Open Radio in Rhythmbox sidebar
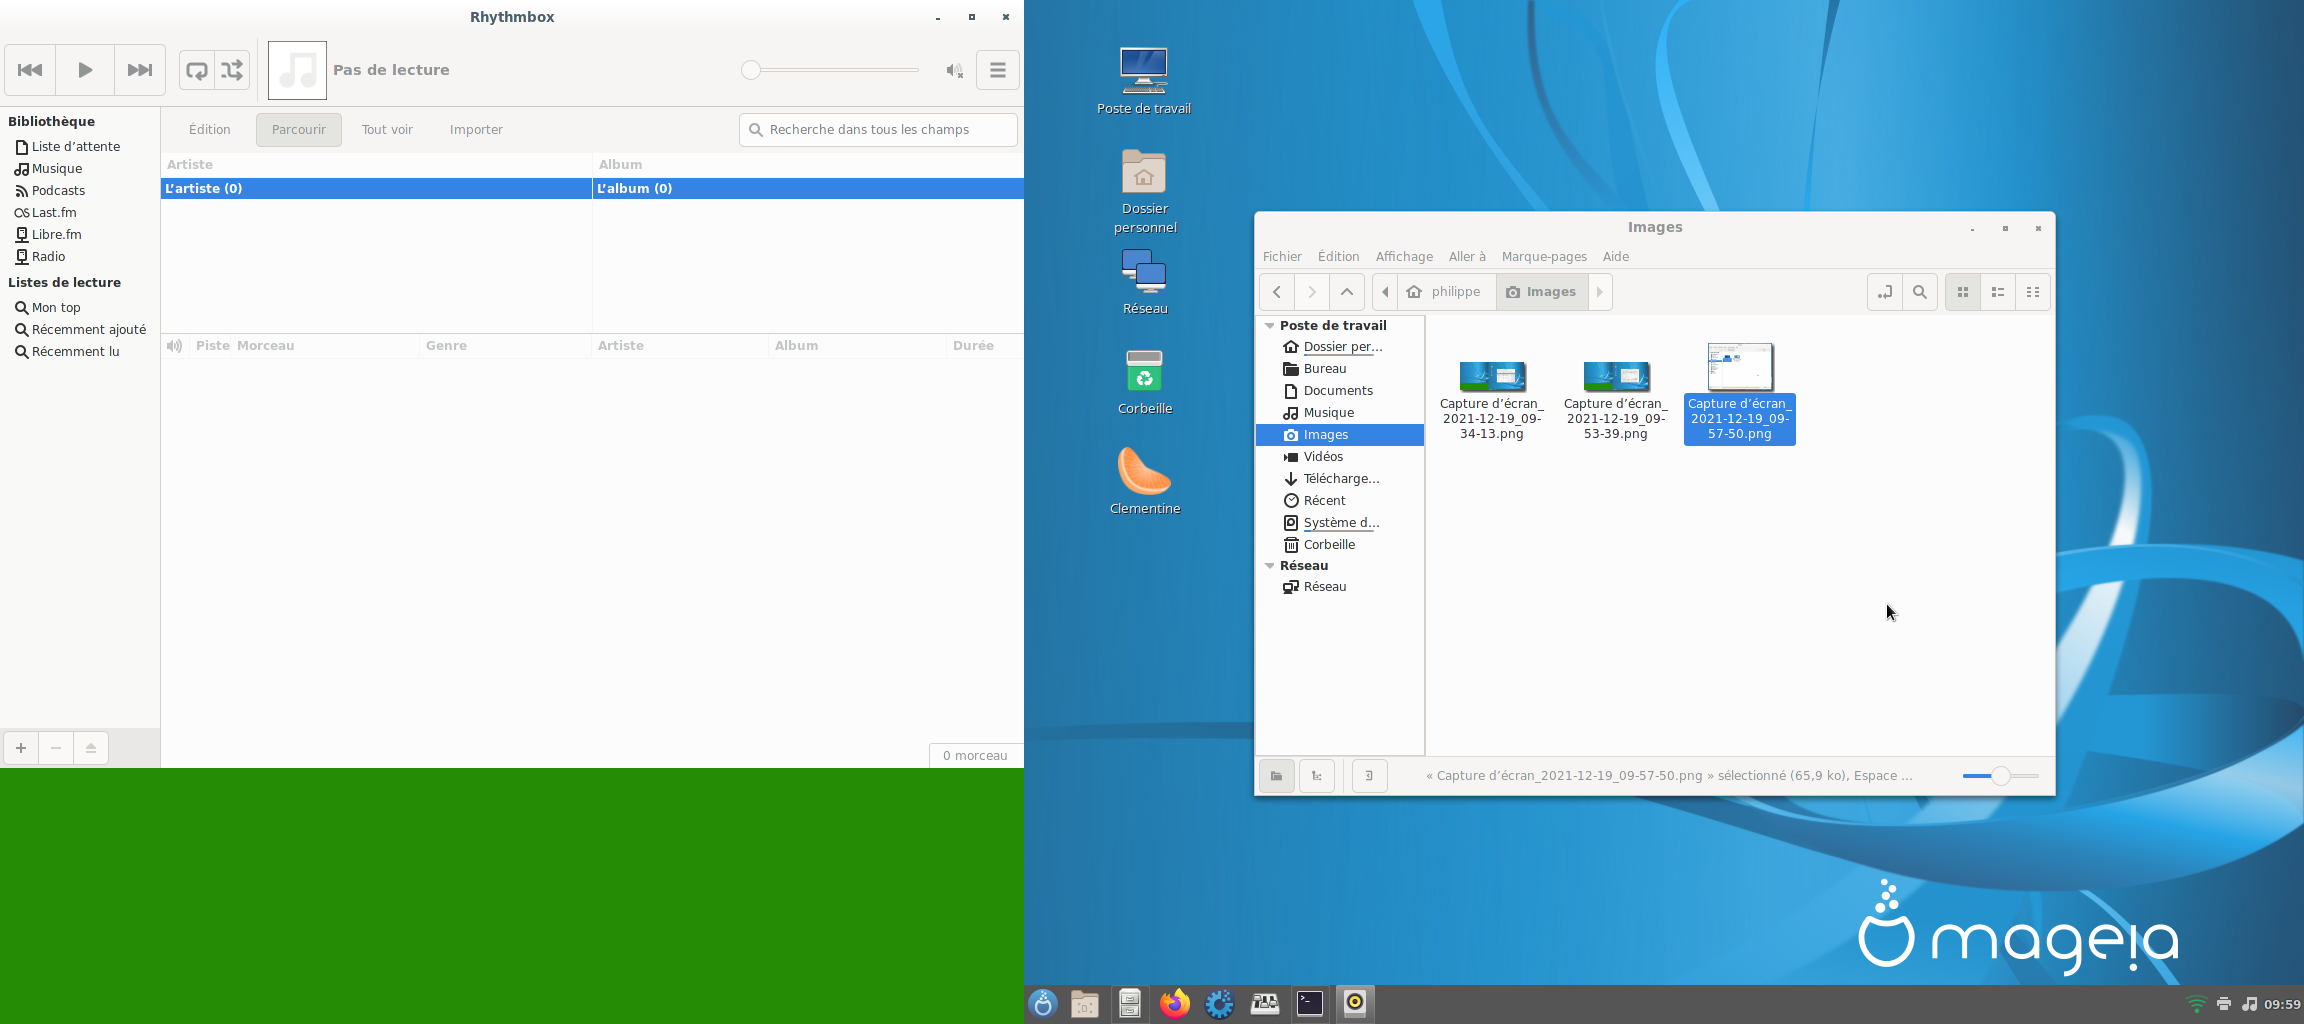The height and width of the screenshot is (1024, 2304). pos(48,257)
